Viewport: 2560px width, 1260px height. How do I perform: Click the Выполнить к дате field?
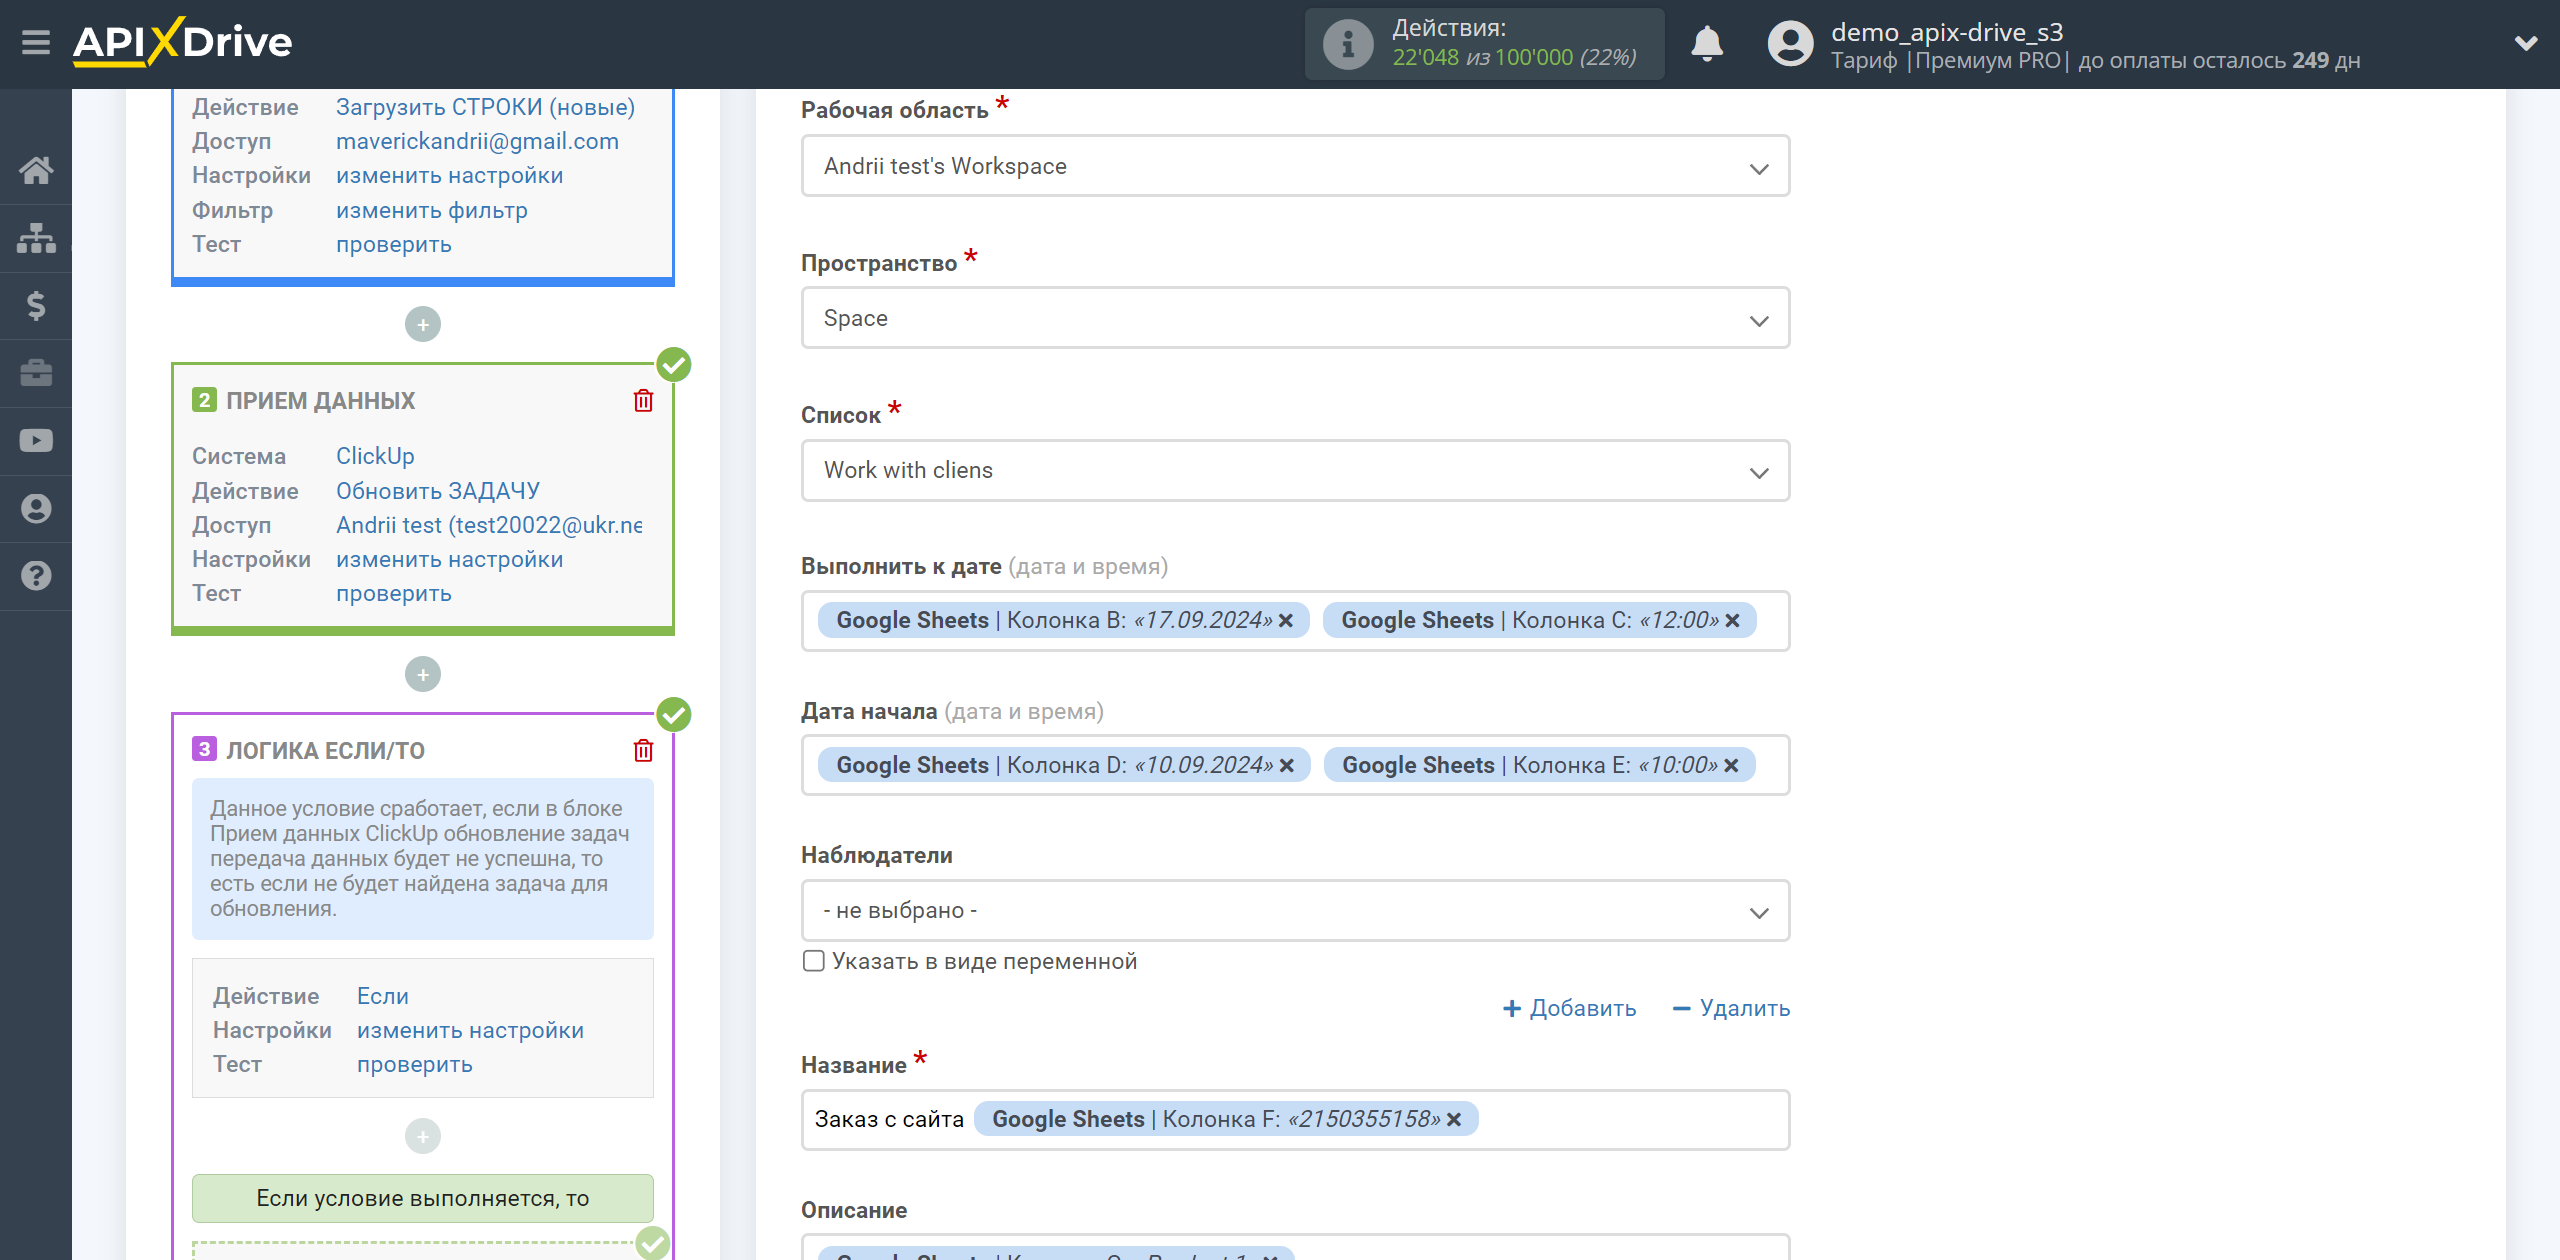(1295, 621)
